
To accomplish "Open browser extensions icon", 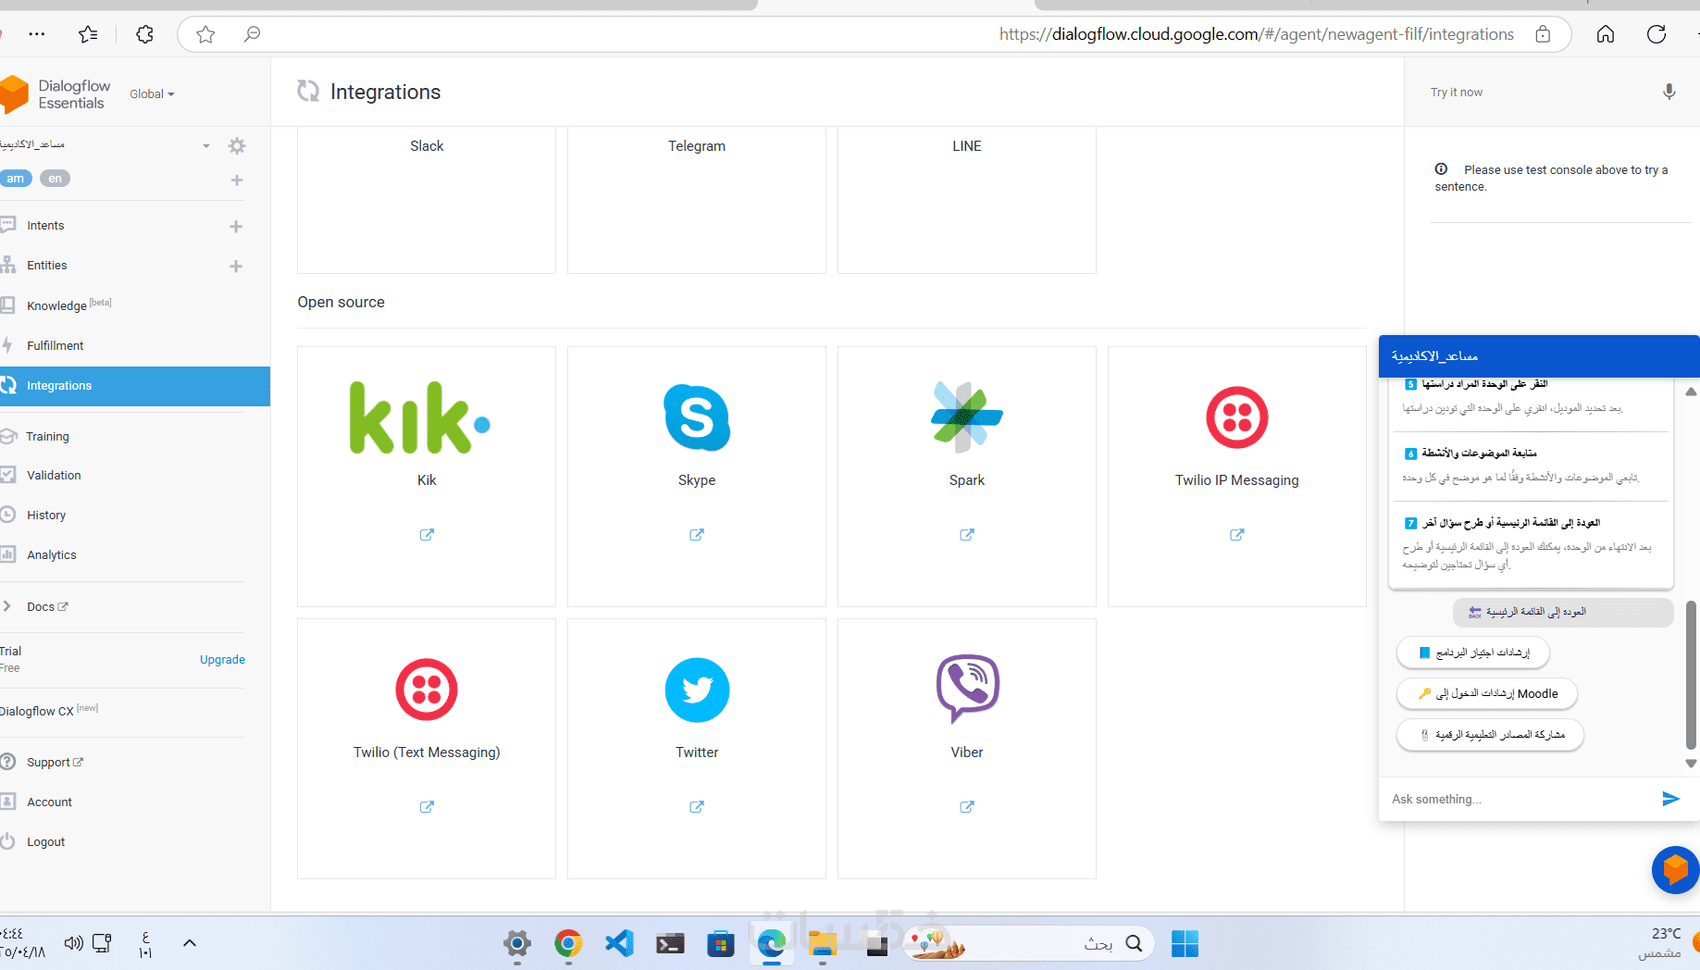I will (145, 34).
